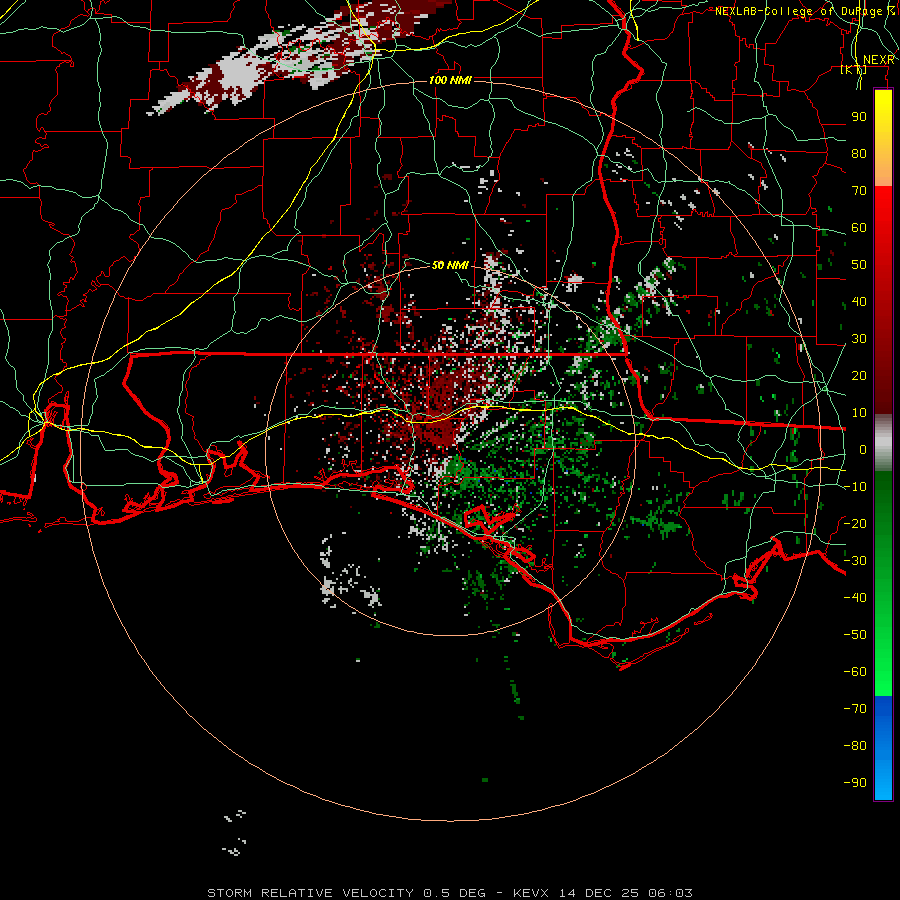Image resolution: width=900 pixels, height=900 pixels.
Task: Click the positive 90 scale value
Action: [x=859, y=117]
